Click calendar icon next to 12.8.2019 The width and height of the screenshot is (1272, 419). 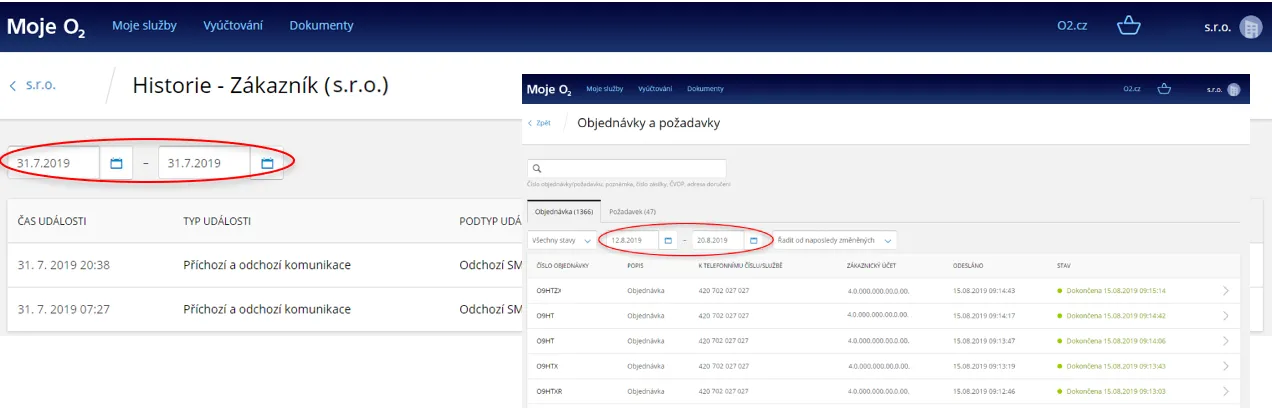667,240
